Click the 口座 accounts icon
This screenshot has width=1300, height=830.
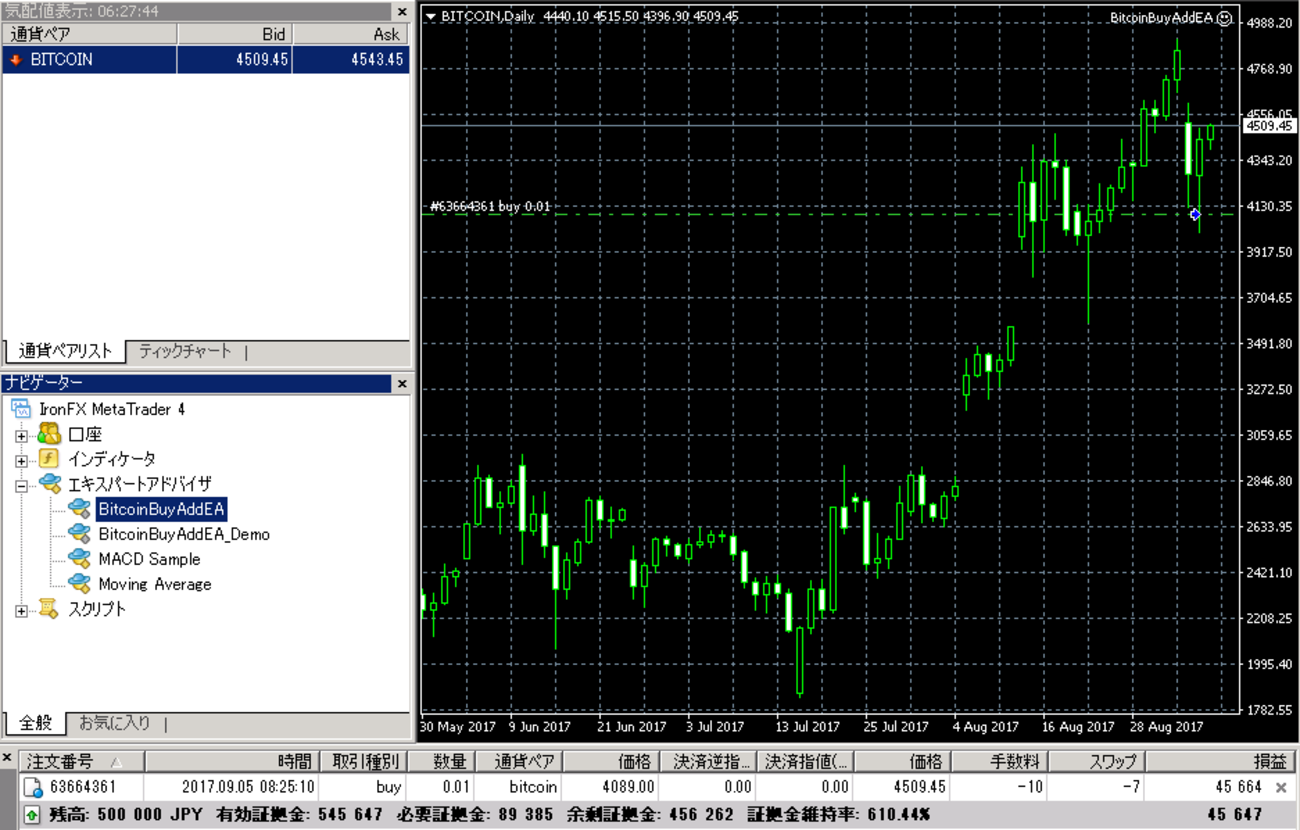pyautogui.click(x=49, y=434)
